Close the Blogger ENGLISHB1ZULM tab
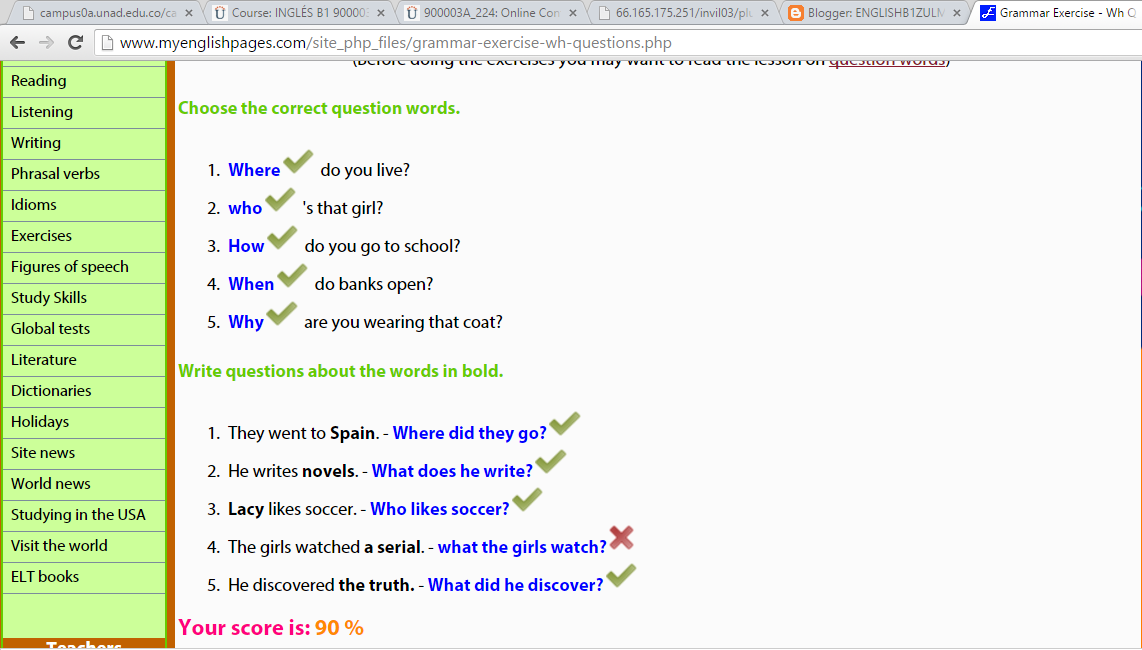 (x=957, y=13)
